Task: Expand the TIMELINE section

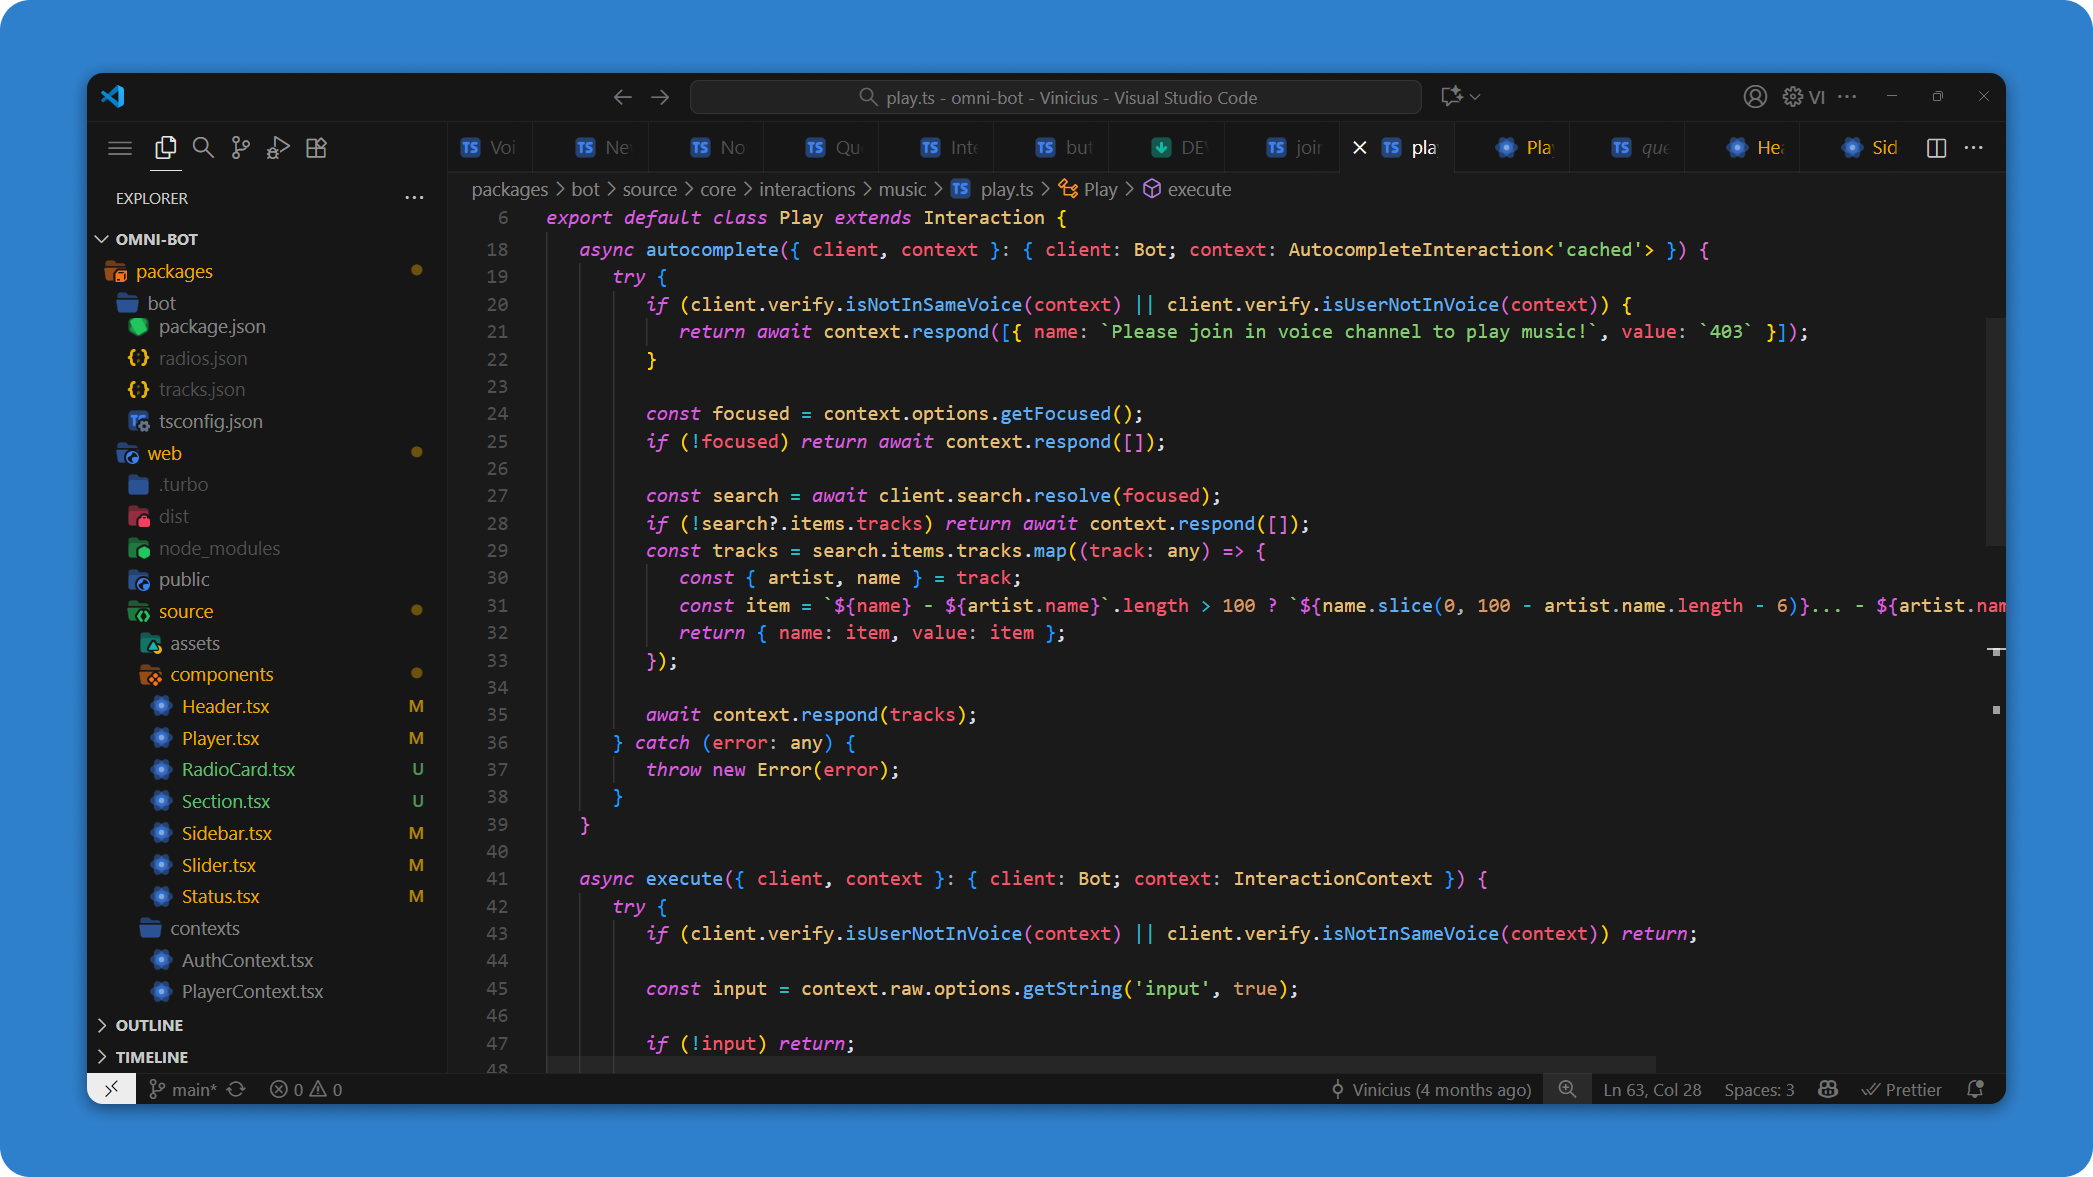Action: [x=151, y=1057]
